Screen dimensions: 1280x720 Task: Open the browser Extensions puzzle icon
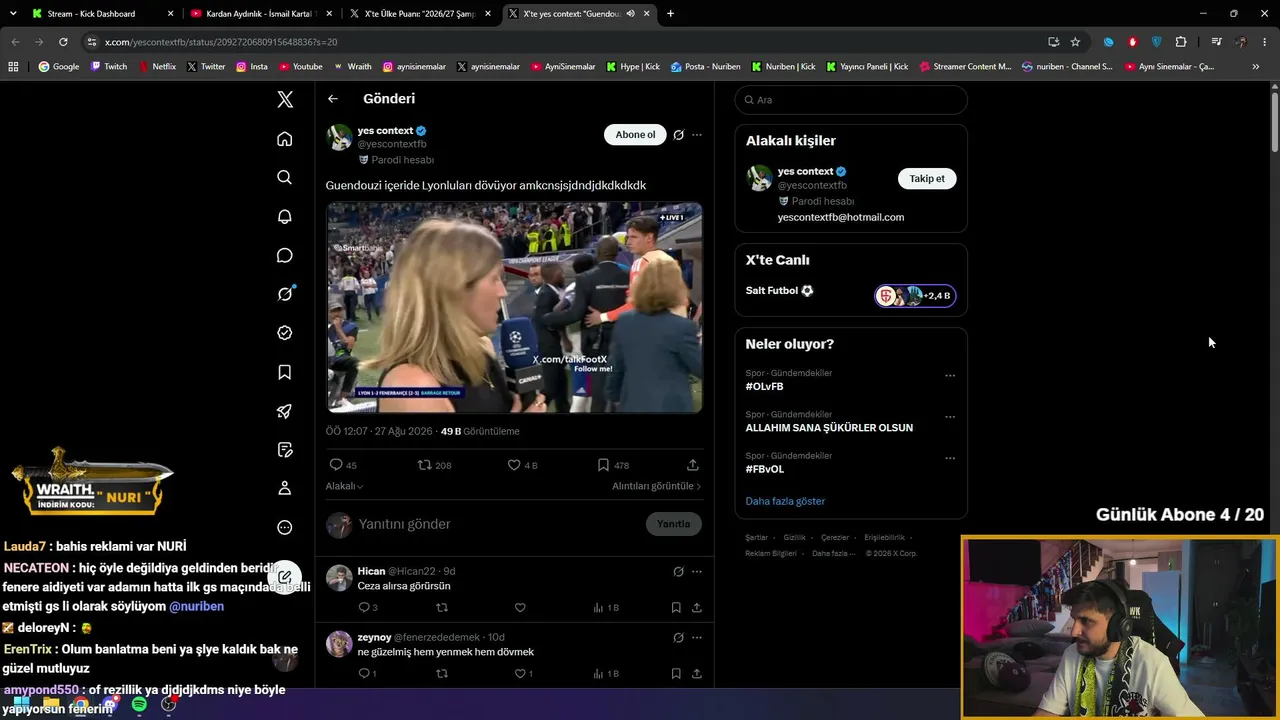(x=1181, y=42)
